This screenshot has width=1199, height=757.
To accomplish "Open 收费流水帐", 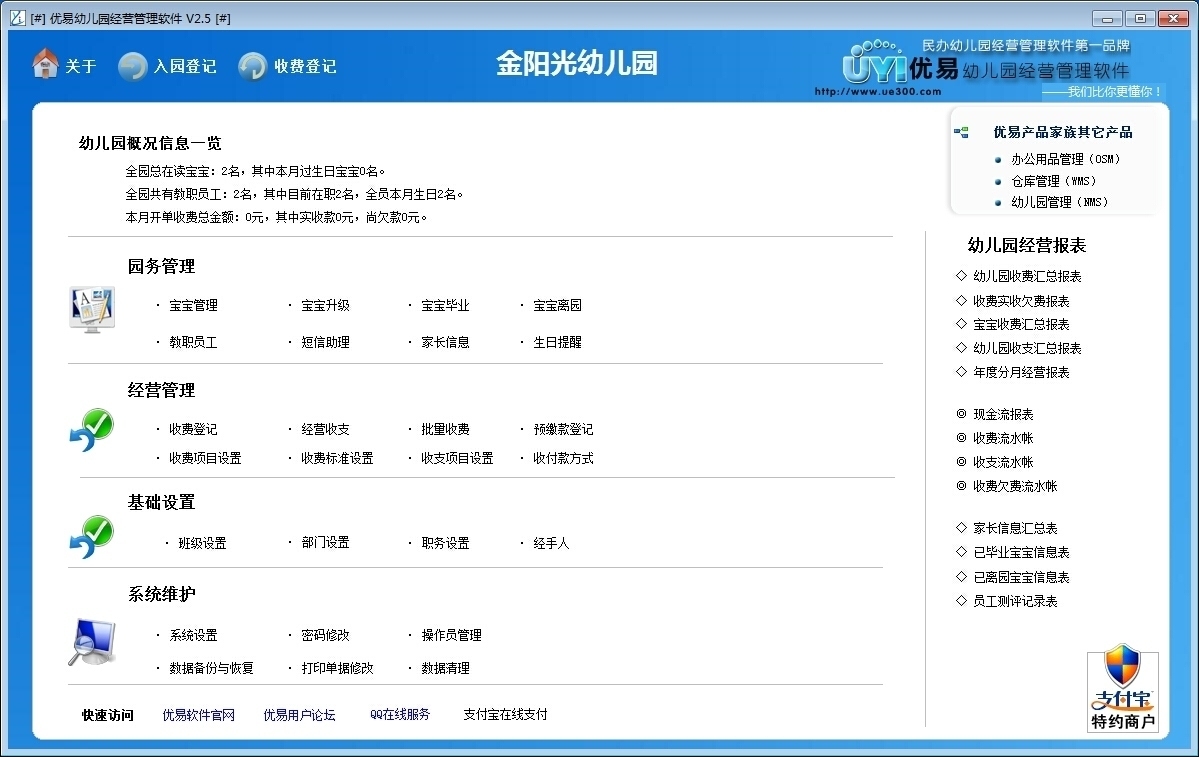I will coord(1003,438).
